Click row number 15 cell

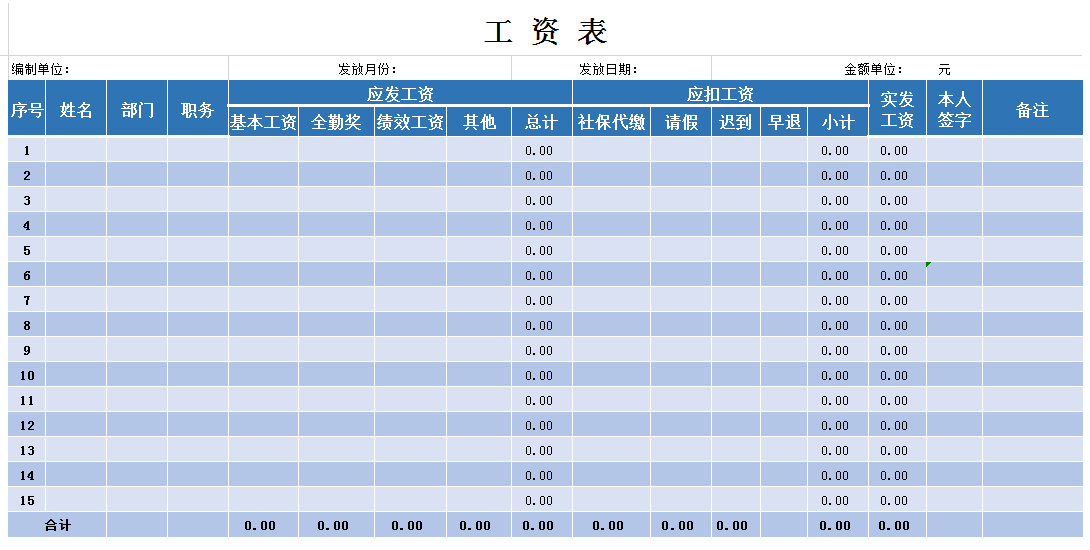26,501
